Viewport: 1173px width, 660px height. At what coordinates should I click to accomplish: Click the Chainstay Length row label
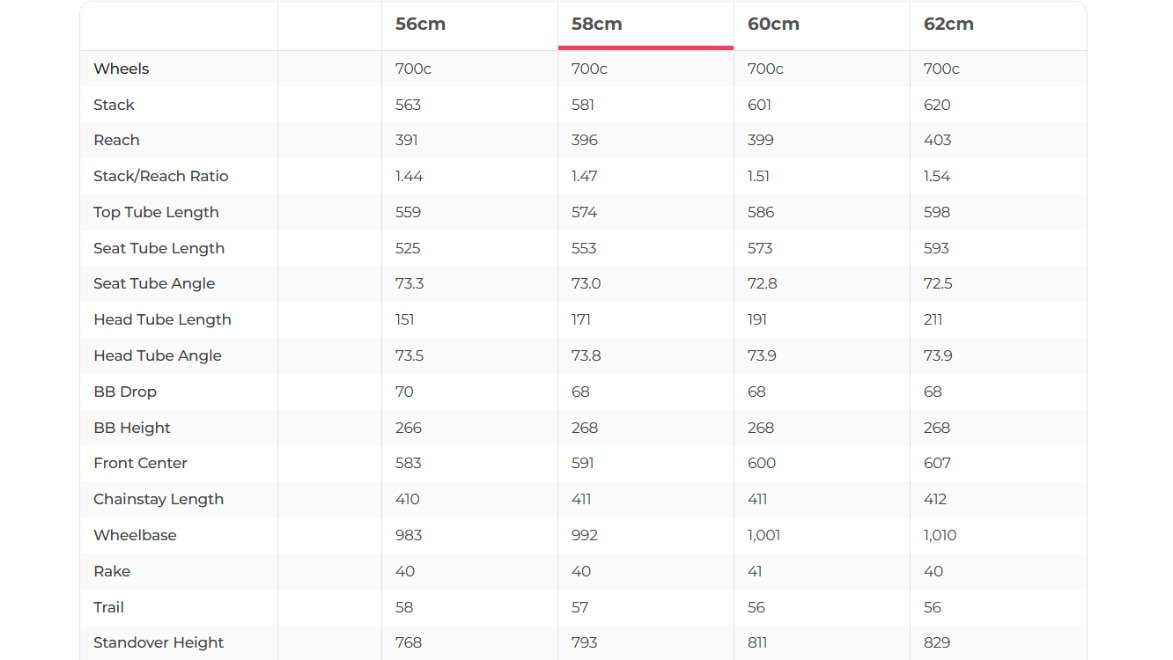pos(158,499)
